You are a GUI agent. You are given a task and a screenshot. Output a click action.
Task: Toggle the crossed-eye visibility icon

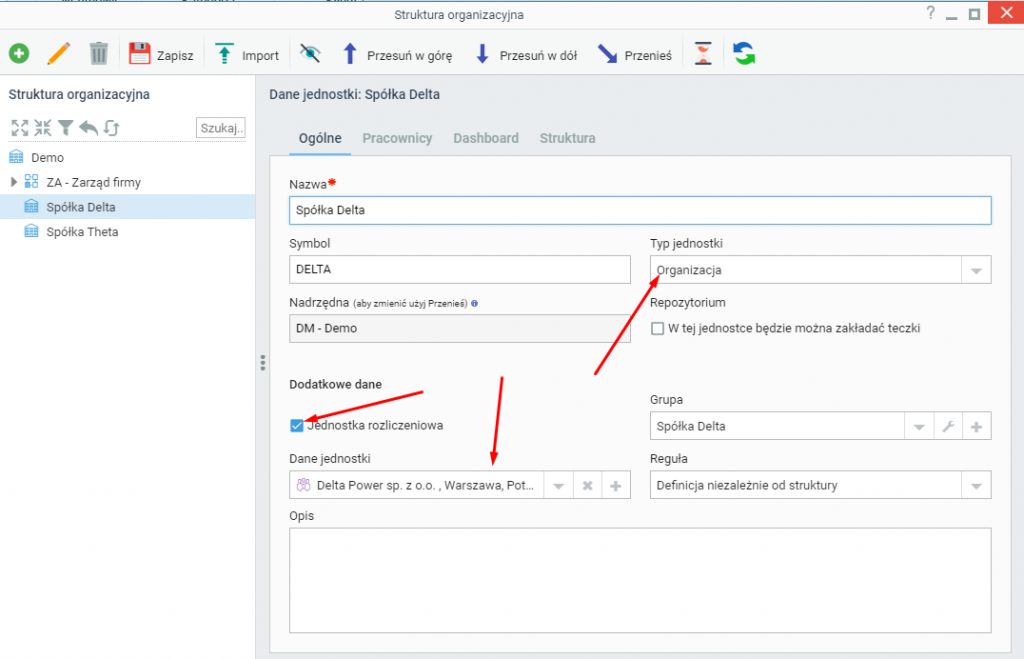click(x=311, y=55)
